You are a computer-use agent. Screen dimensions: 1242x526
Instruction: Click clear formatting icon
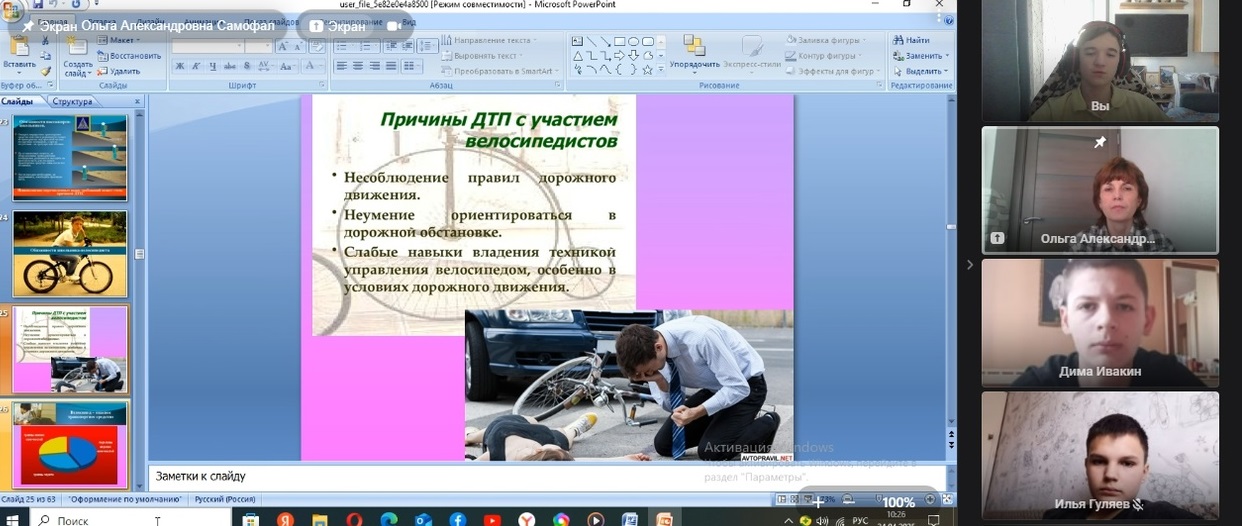317,46
